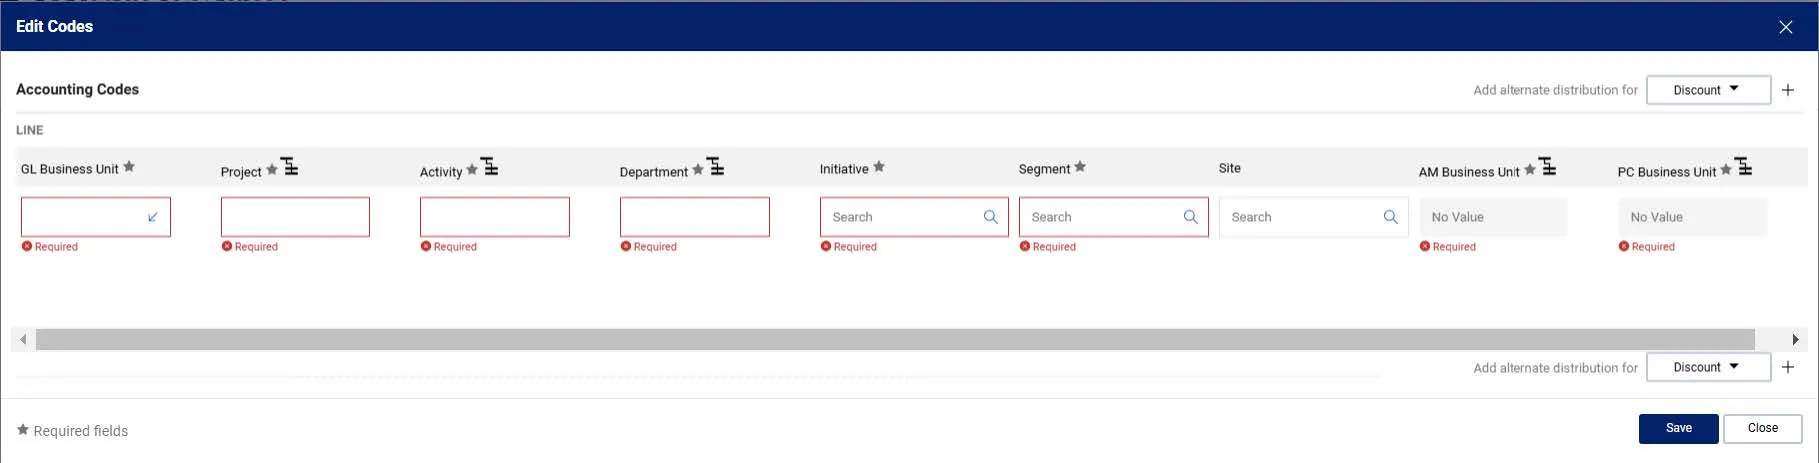Click the hierarchy icon next to Project
This screenshot has height=463, width=1819.
[290, 166]
